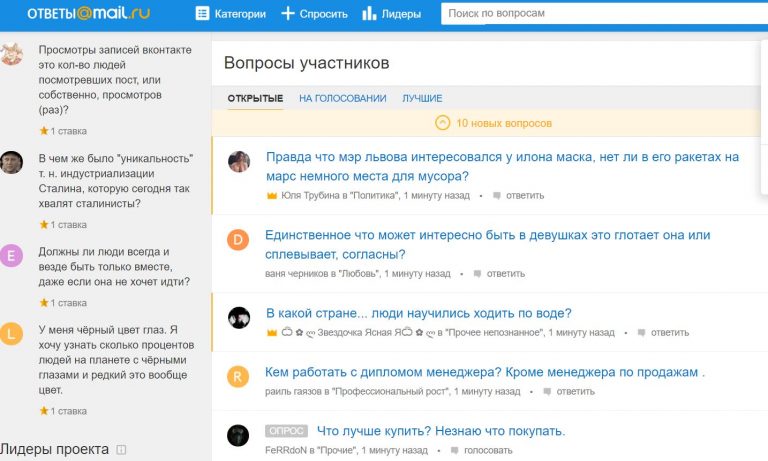Open sidebar question about индустриализации Сталина
The image size is (768, 461).
point(116,181)
